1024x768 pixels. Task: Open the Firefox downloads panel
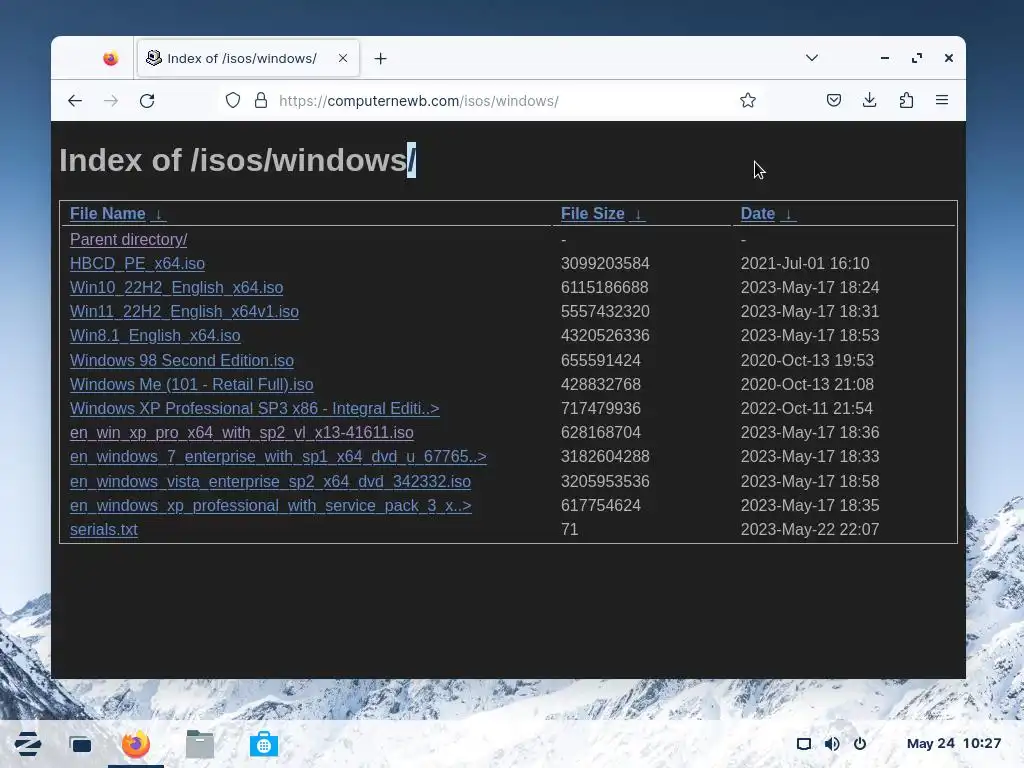pyautogui.click(x=869, y=100)
